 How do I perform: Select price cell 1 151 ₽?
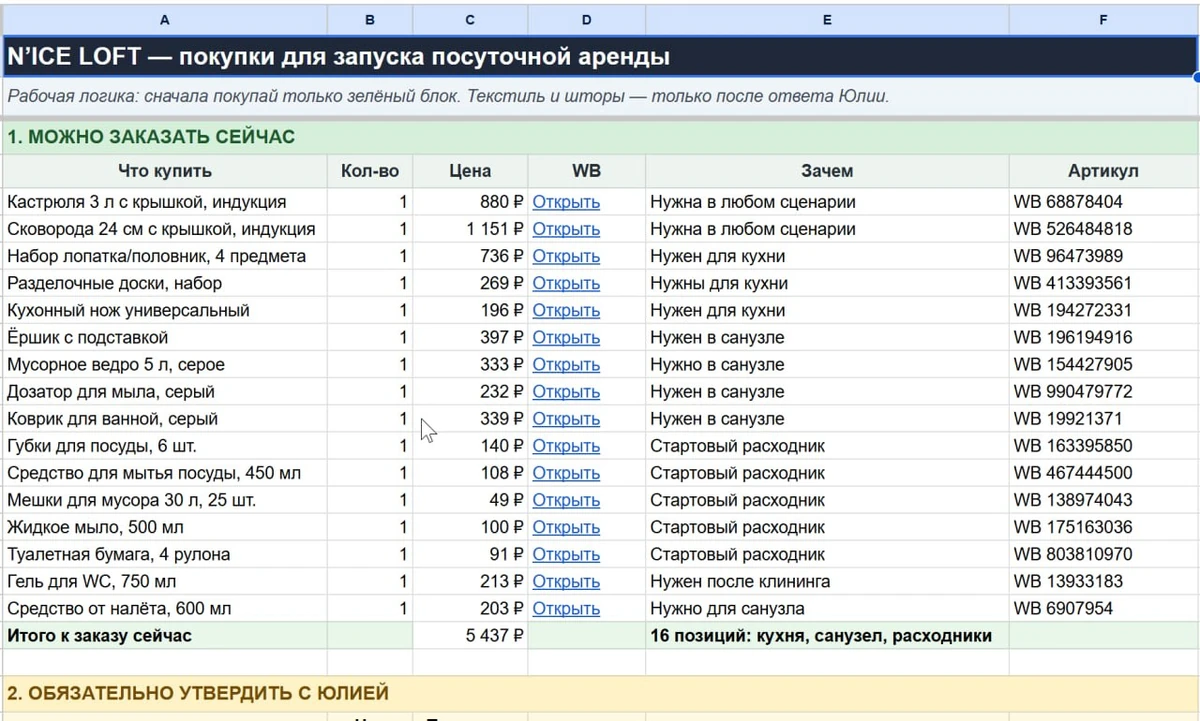[x=470, y=229]
